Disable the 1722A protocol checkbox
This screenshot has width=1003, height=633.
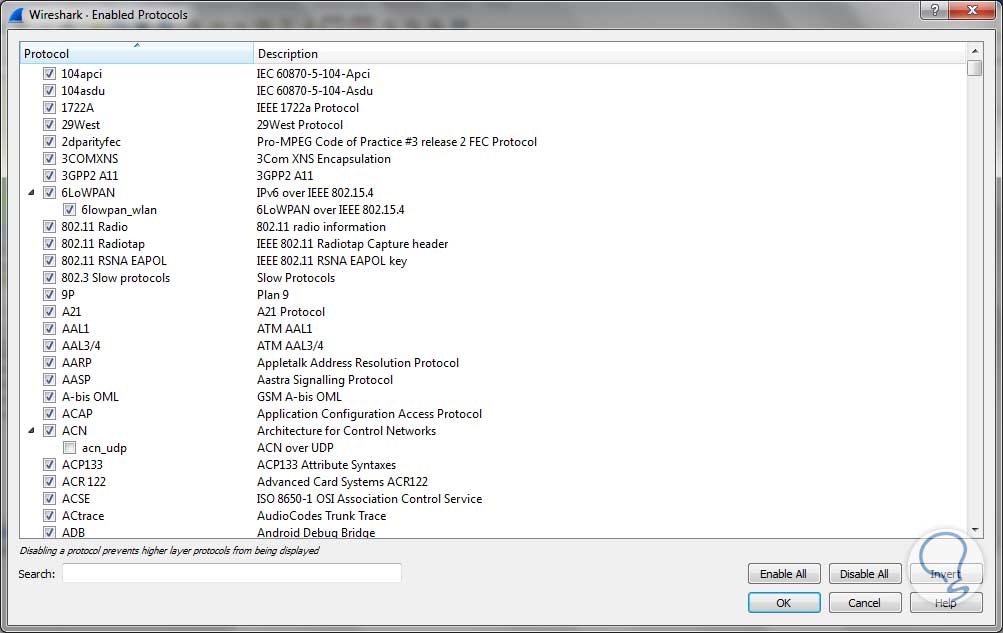point(49,107)
